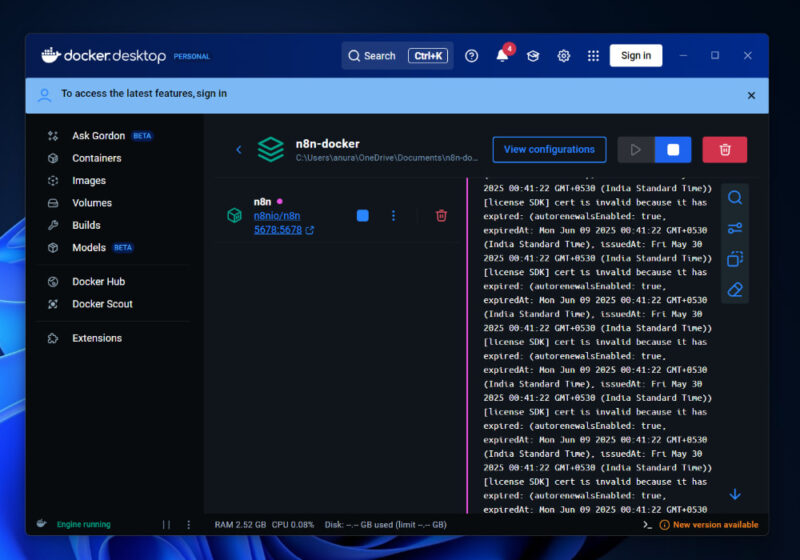This screenshot has width=800, height=560.
Task: Open the notifications bell icon
Action: [x=503, y=55]
